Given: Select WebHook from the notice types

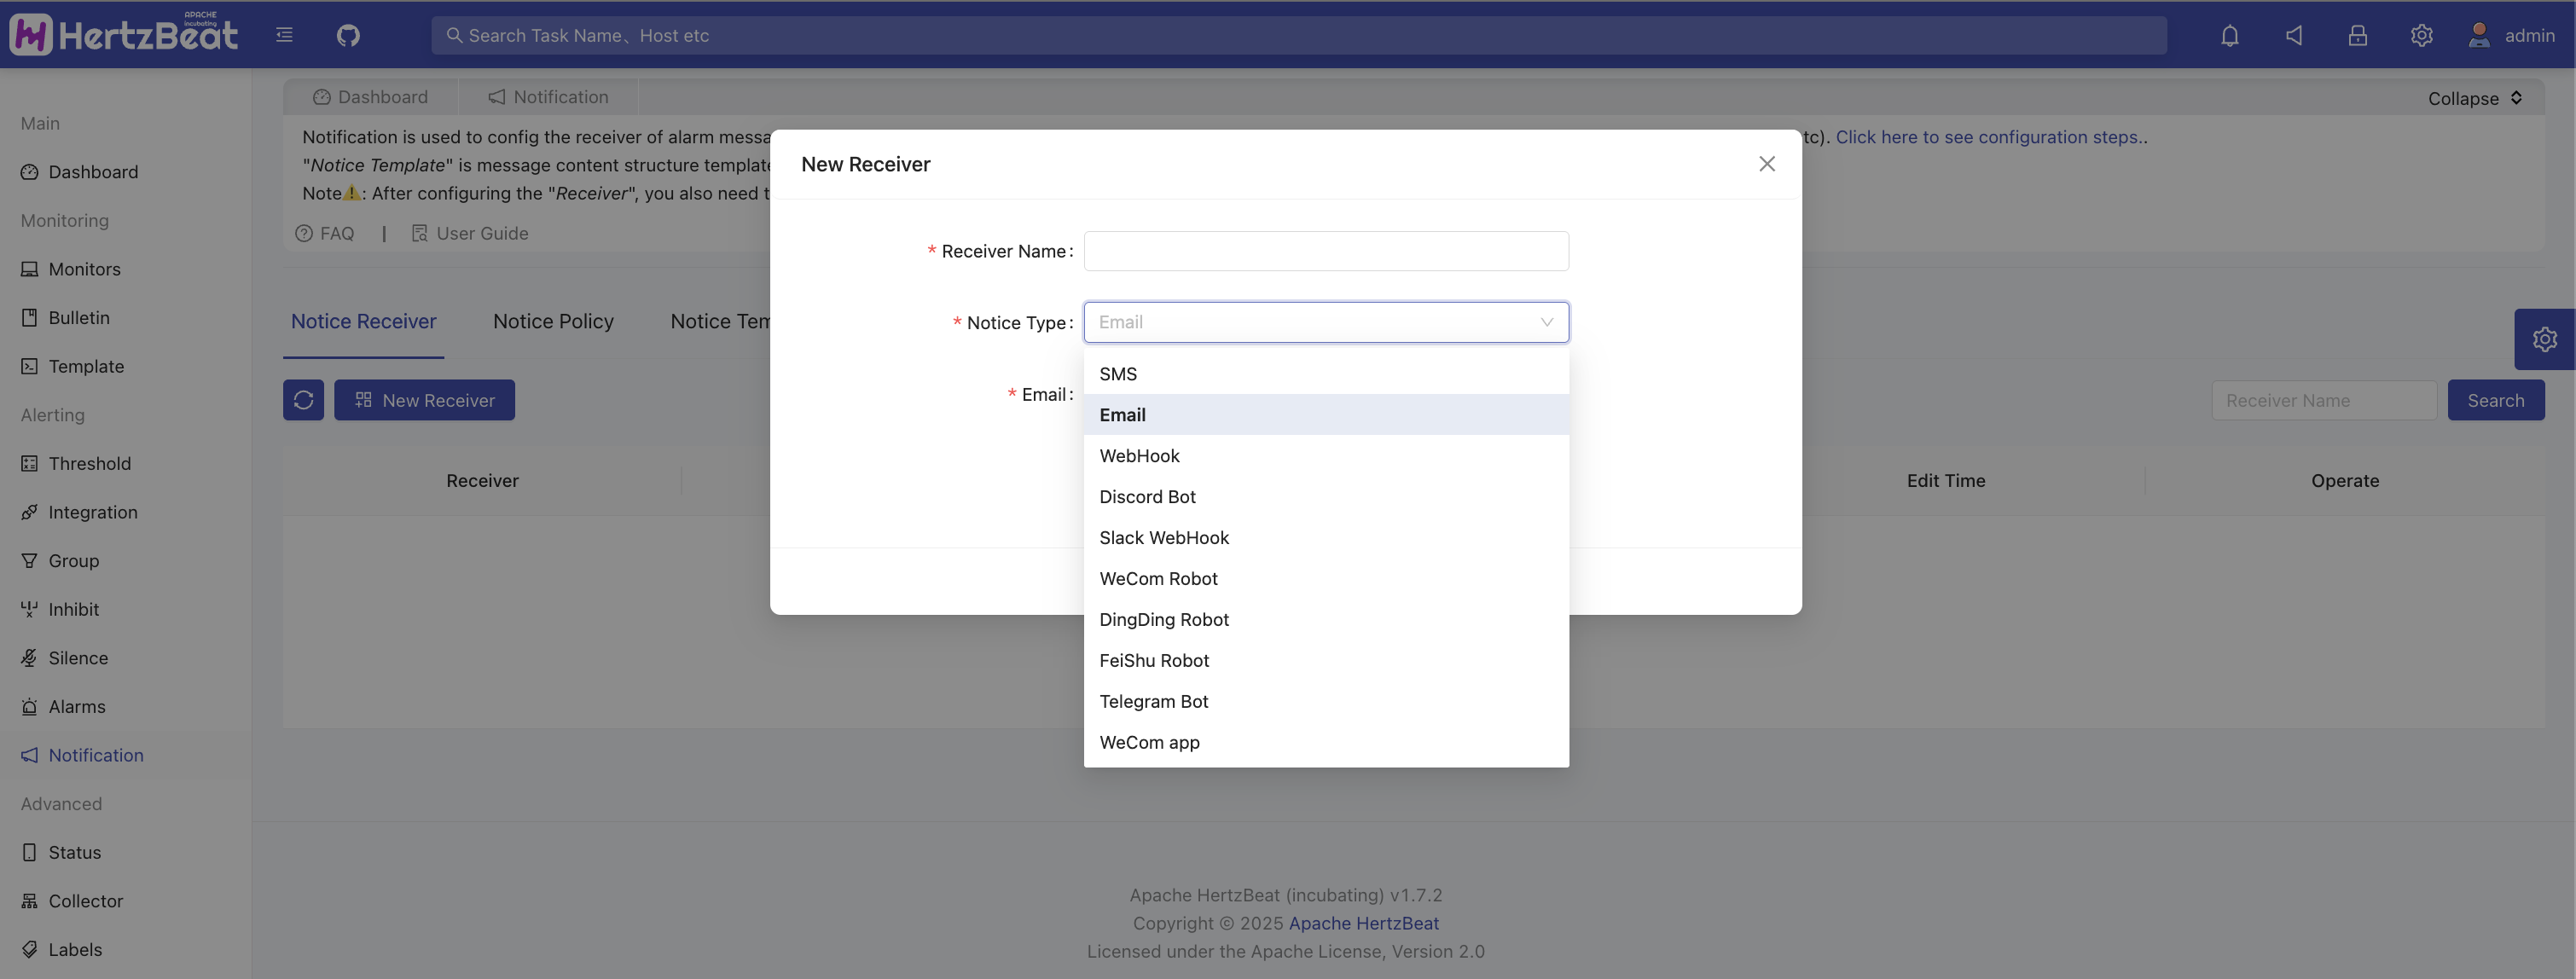Looking at the screenshot, I should [1139, 456].
